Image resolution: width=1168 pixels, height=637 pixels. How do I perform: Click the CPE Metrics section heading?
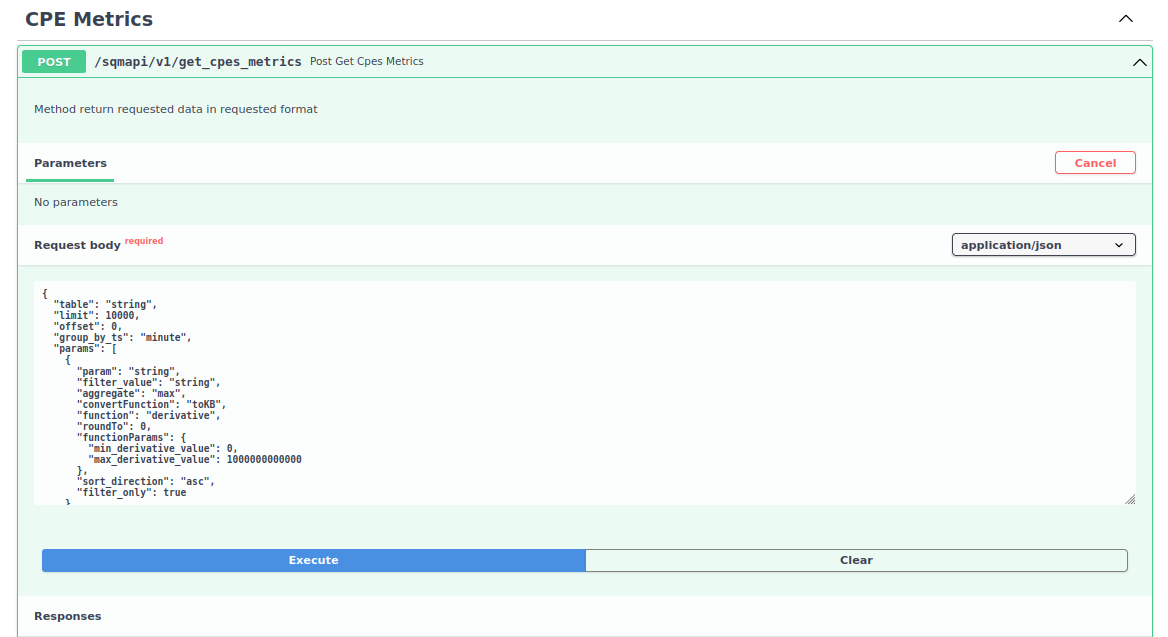pos(89,19)
